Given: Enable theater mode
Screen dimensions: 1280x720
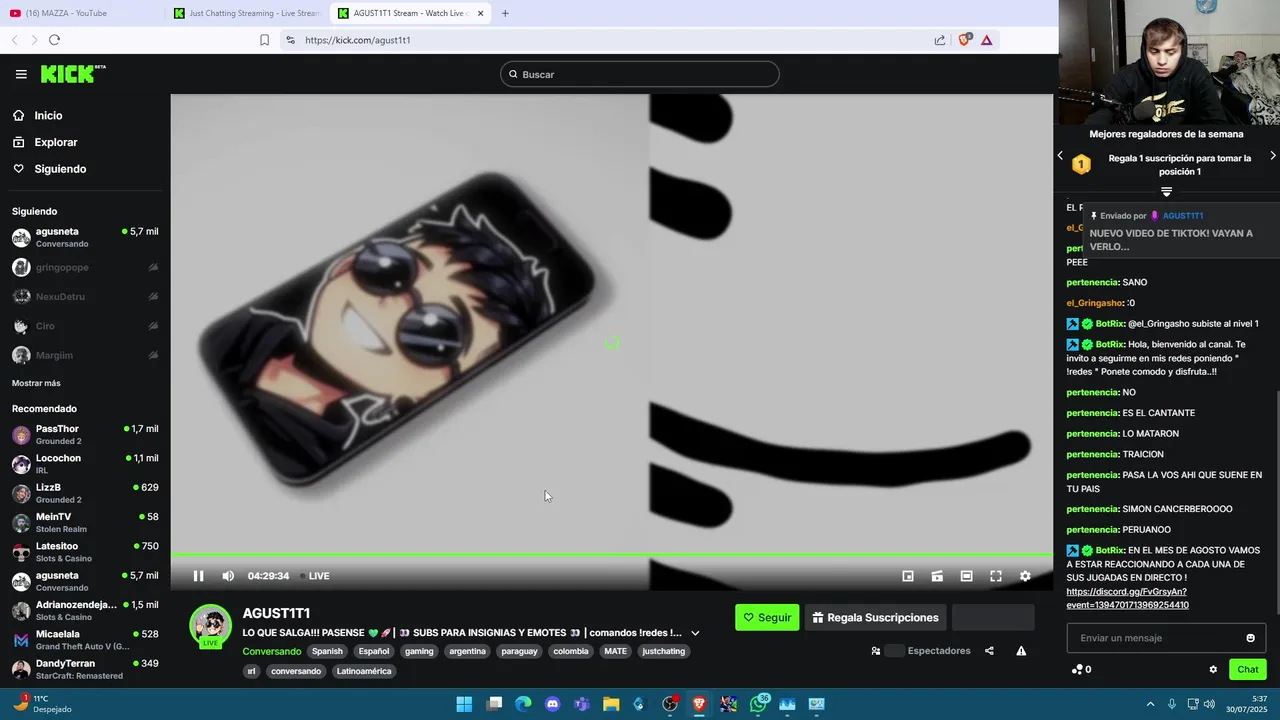Looking at the screenshot, I should pos(966,576).
